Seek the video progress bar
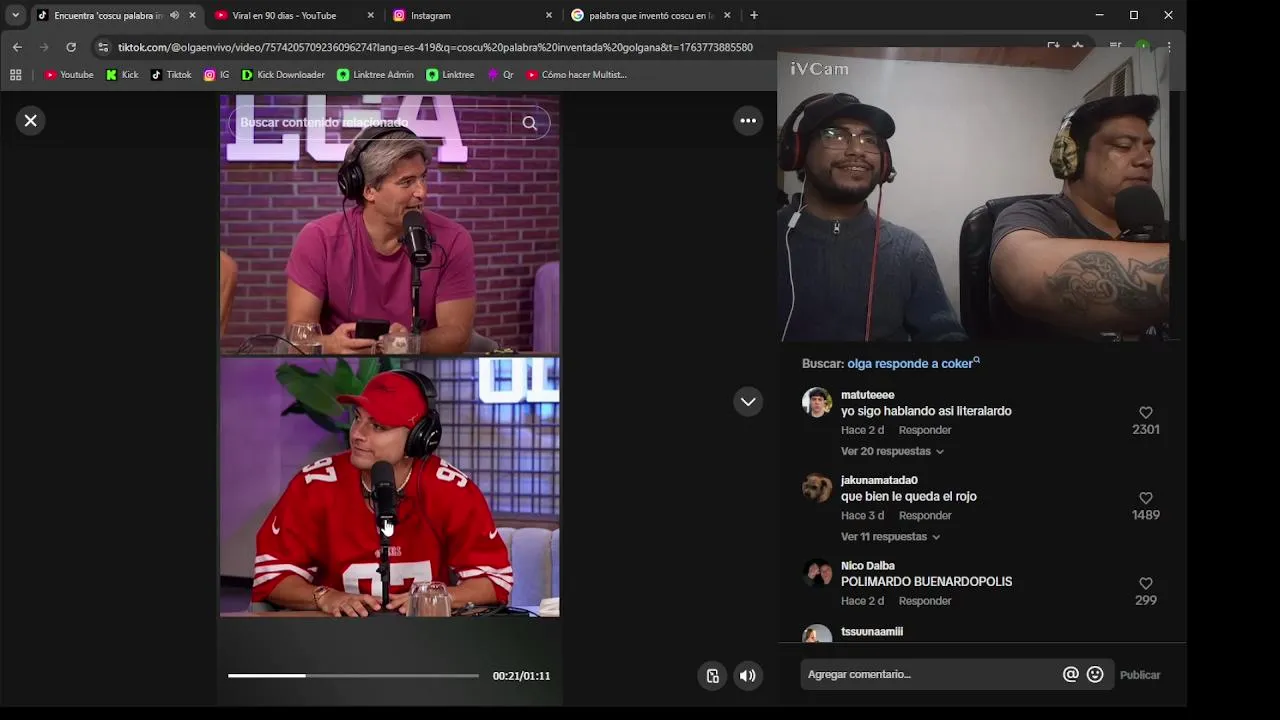Image resolution: width=1280 pixels, height=720 pixels. click(x=353, y=676)
